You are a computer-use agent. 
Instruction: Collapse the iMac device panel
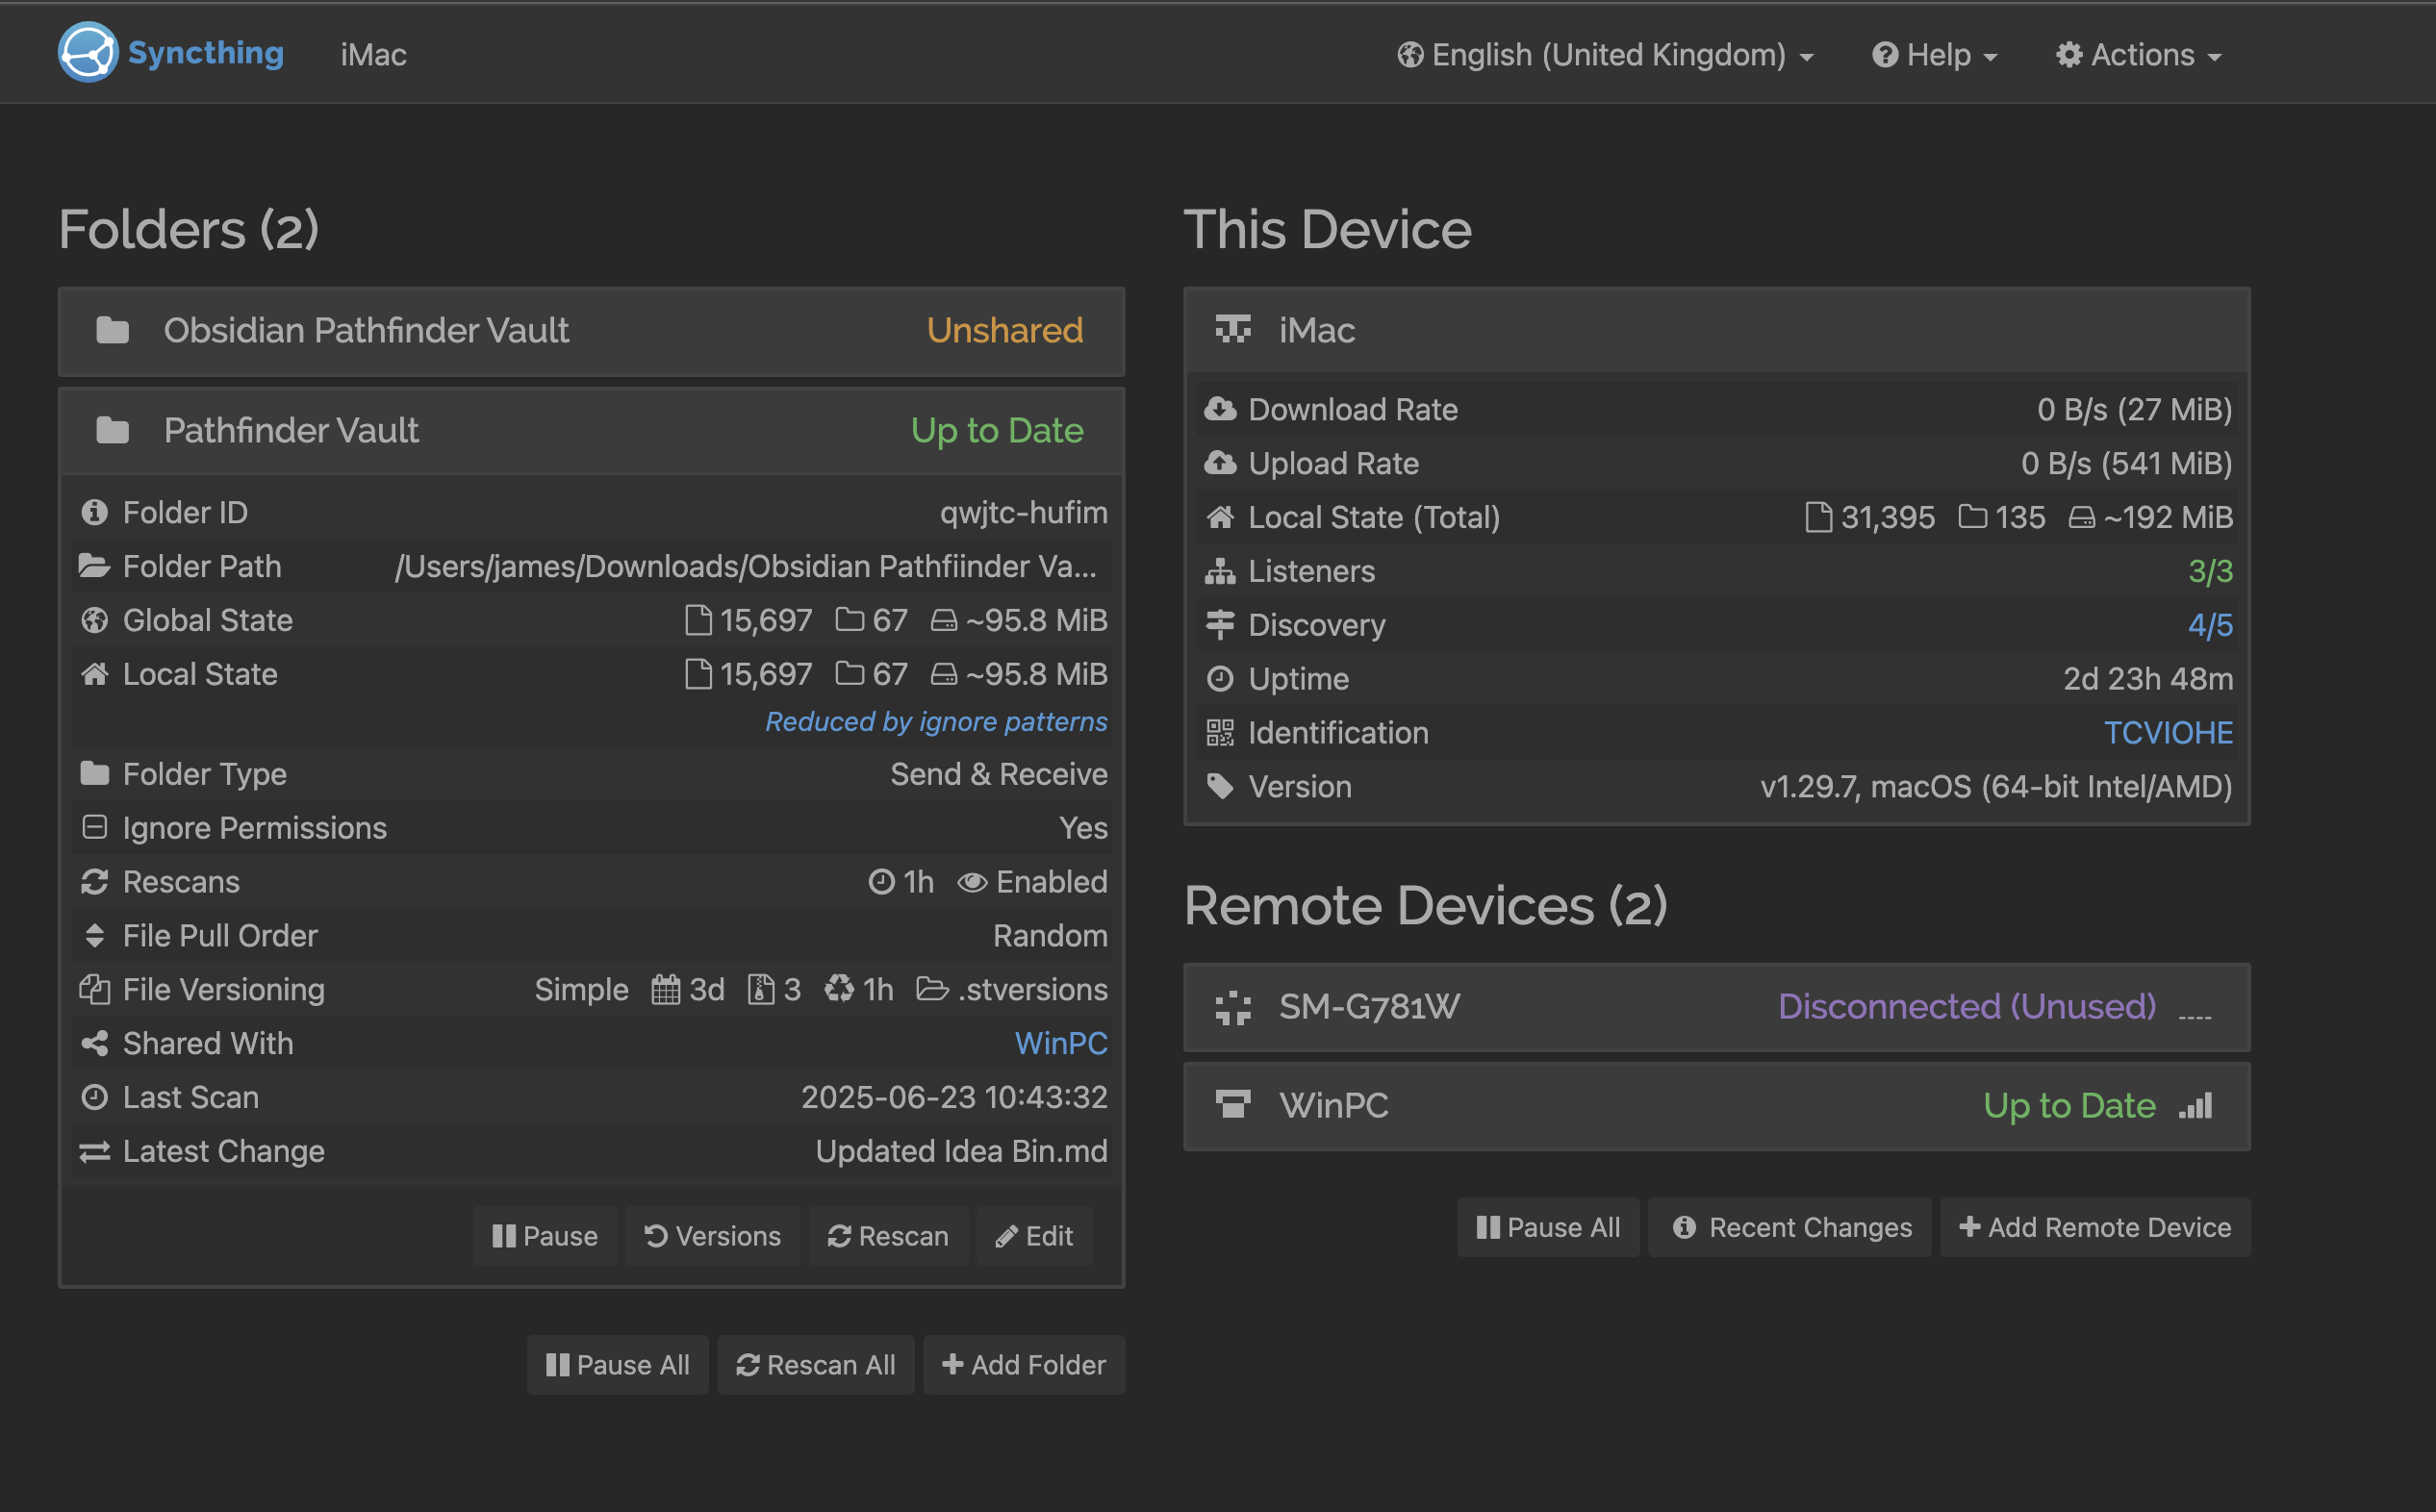1716,331
